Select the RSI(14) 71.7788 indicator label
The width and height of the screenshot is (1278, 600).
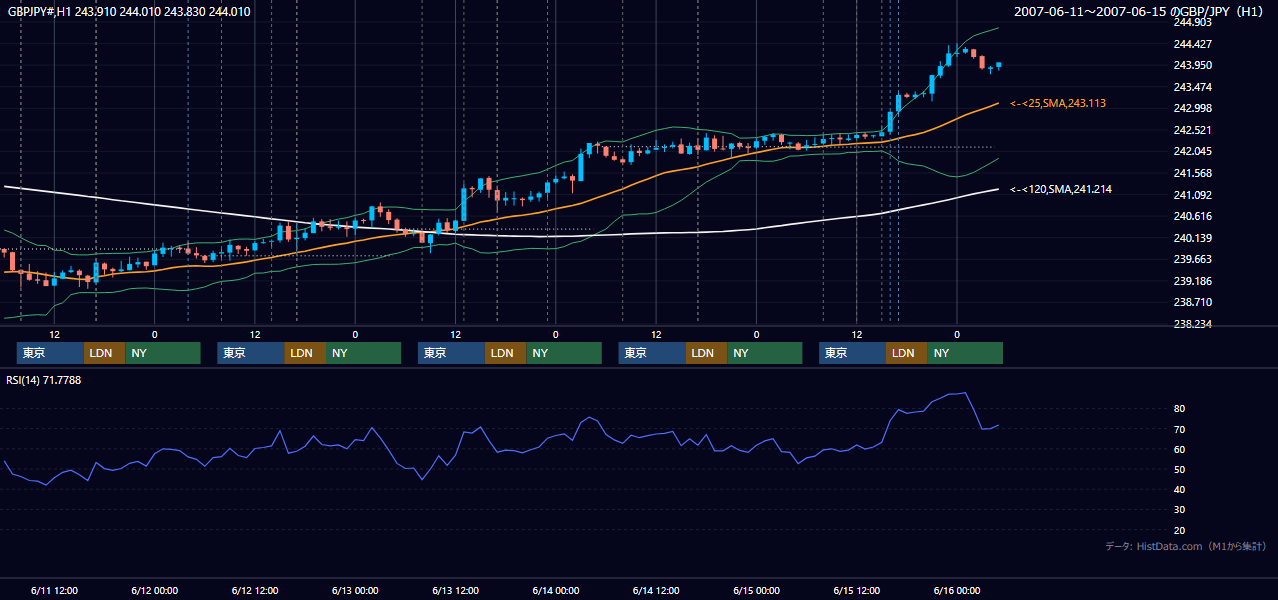[44, 380]
